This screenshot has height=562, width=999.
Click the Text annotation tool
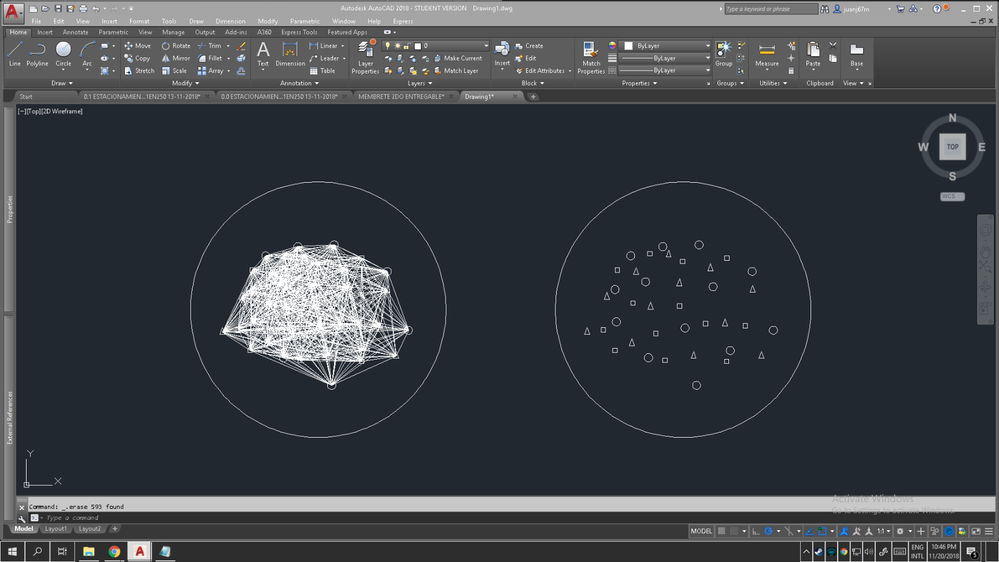[263, 53]
